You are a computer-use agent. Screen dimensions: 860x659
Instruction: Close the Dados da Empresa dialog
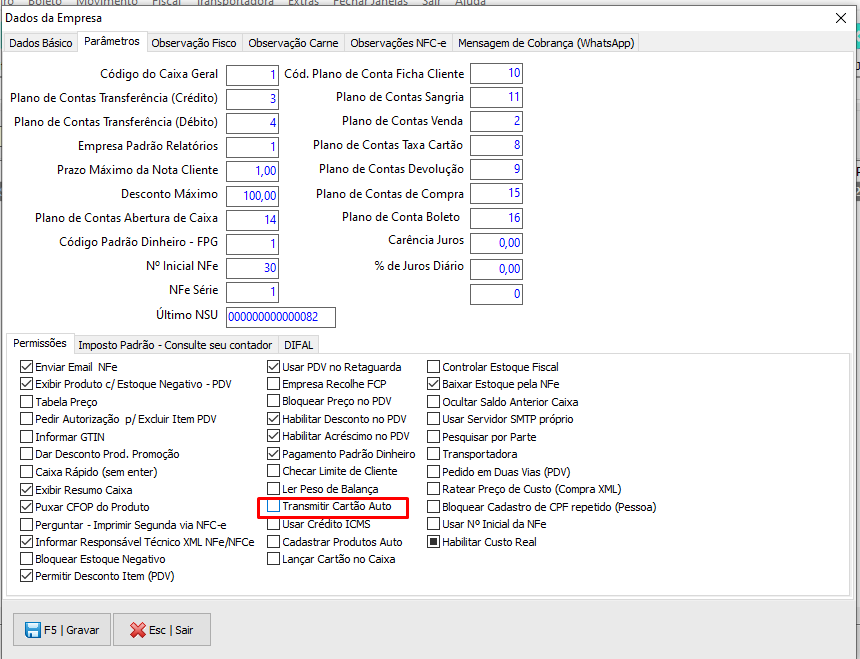pos(840,18)
